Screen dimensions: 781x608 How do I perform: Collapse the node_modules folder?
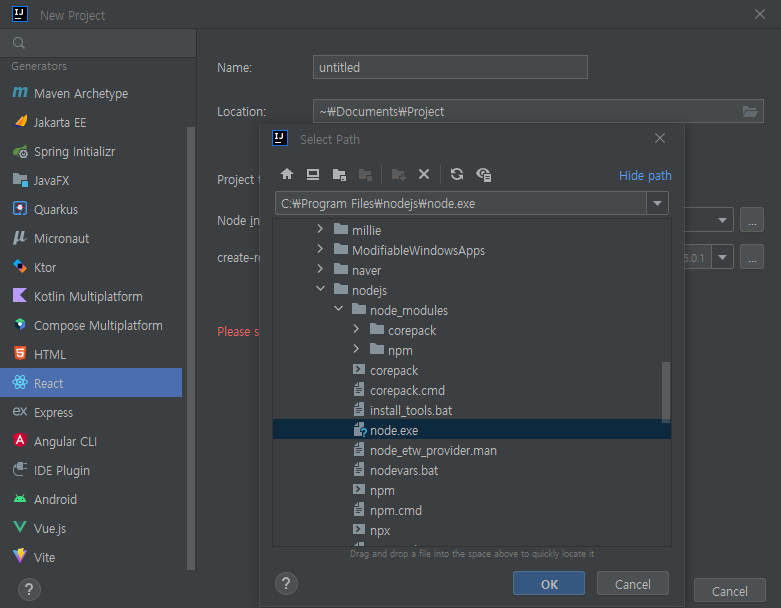tap(339, 309)
